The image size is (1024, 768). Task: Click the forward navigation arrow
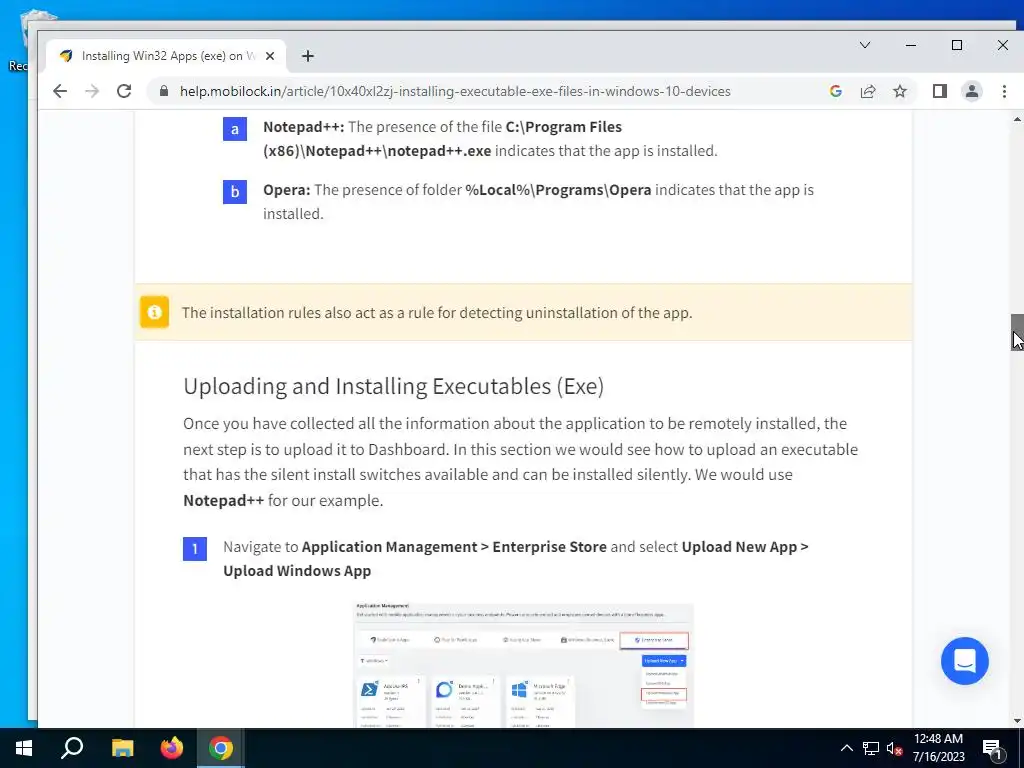92,91
